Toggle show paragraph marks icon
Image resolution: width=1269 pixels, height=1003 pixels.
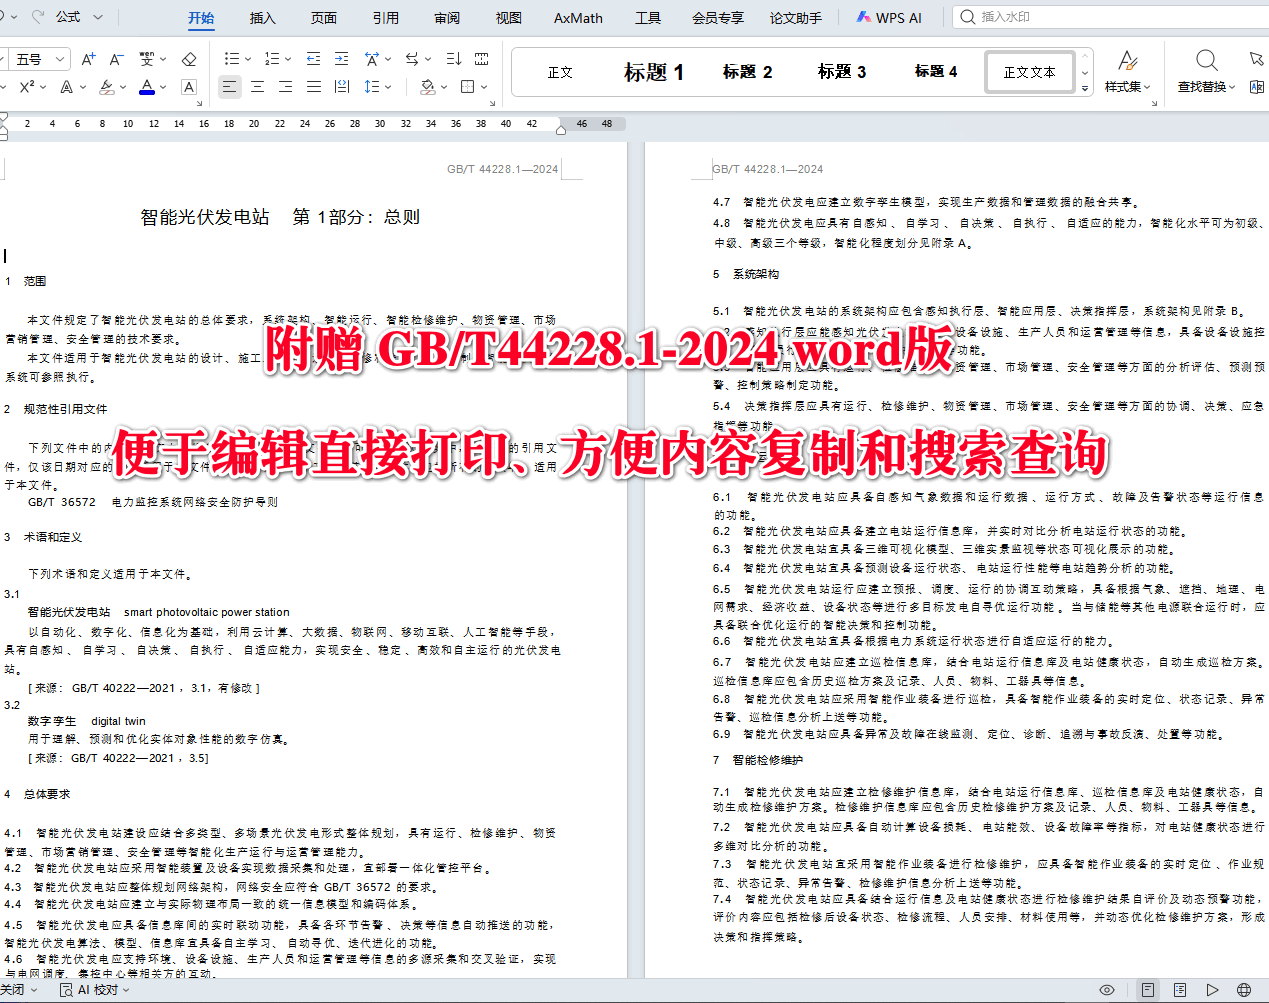coord(482,59)
